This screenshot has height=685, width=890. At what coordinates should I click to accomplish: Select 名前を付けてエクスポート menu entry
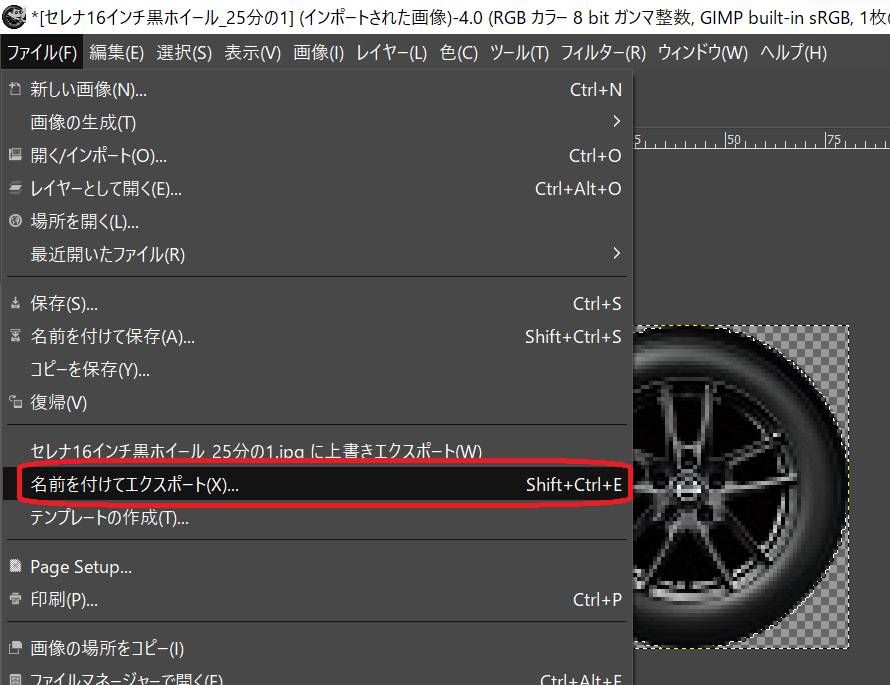[x=135, y=485]
